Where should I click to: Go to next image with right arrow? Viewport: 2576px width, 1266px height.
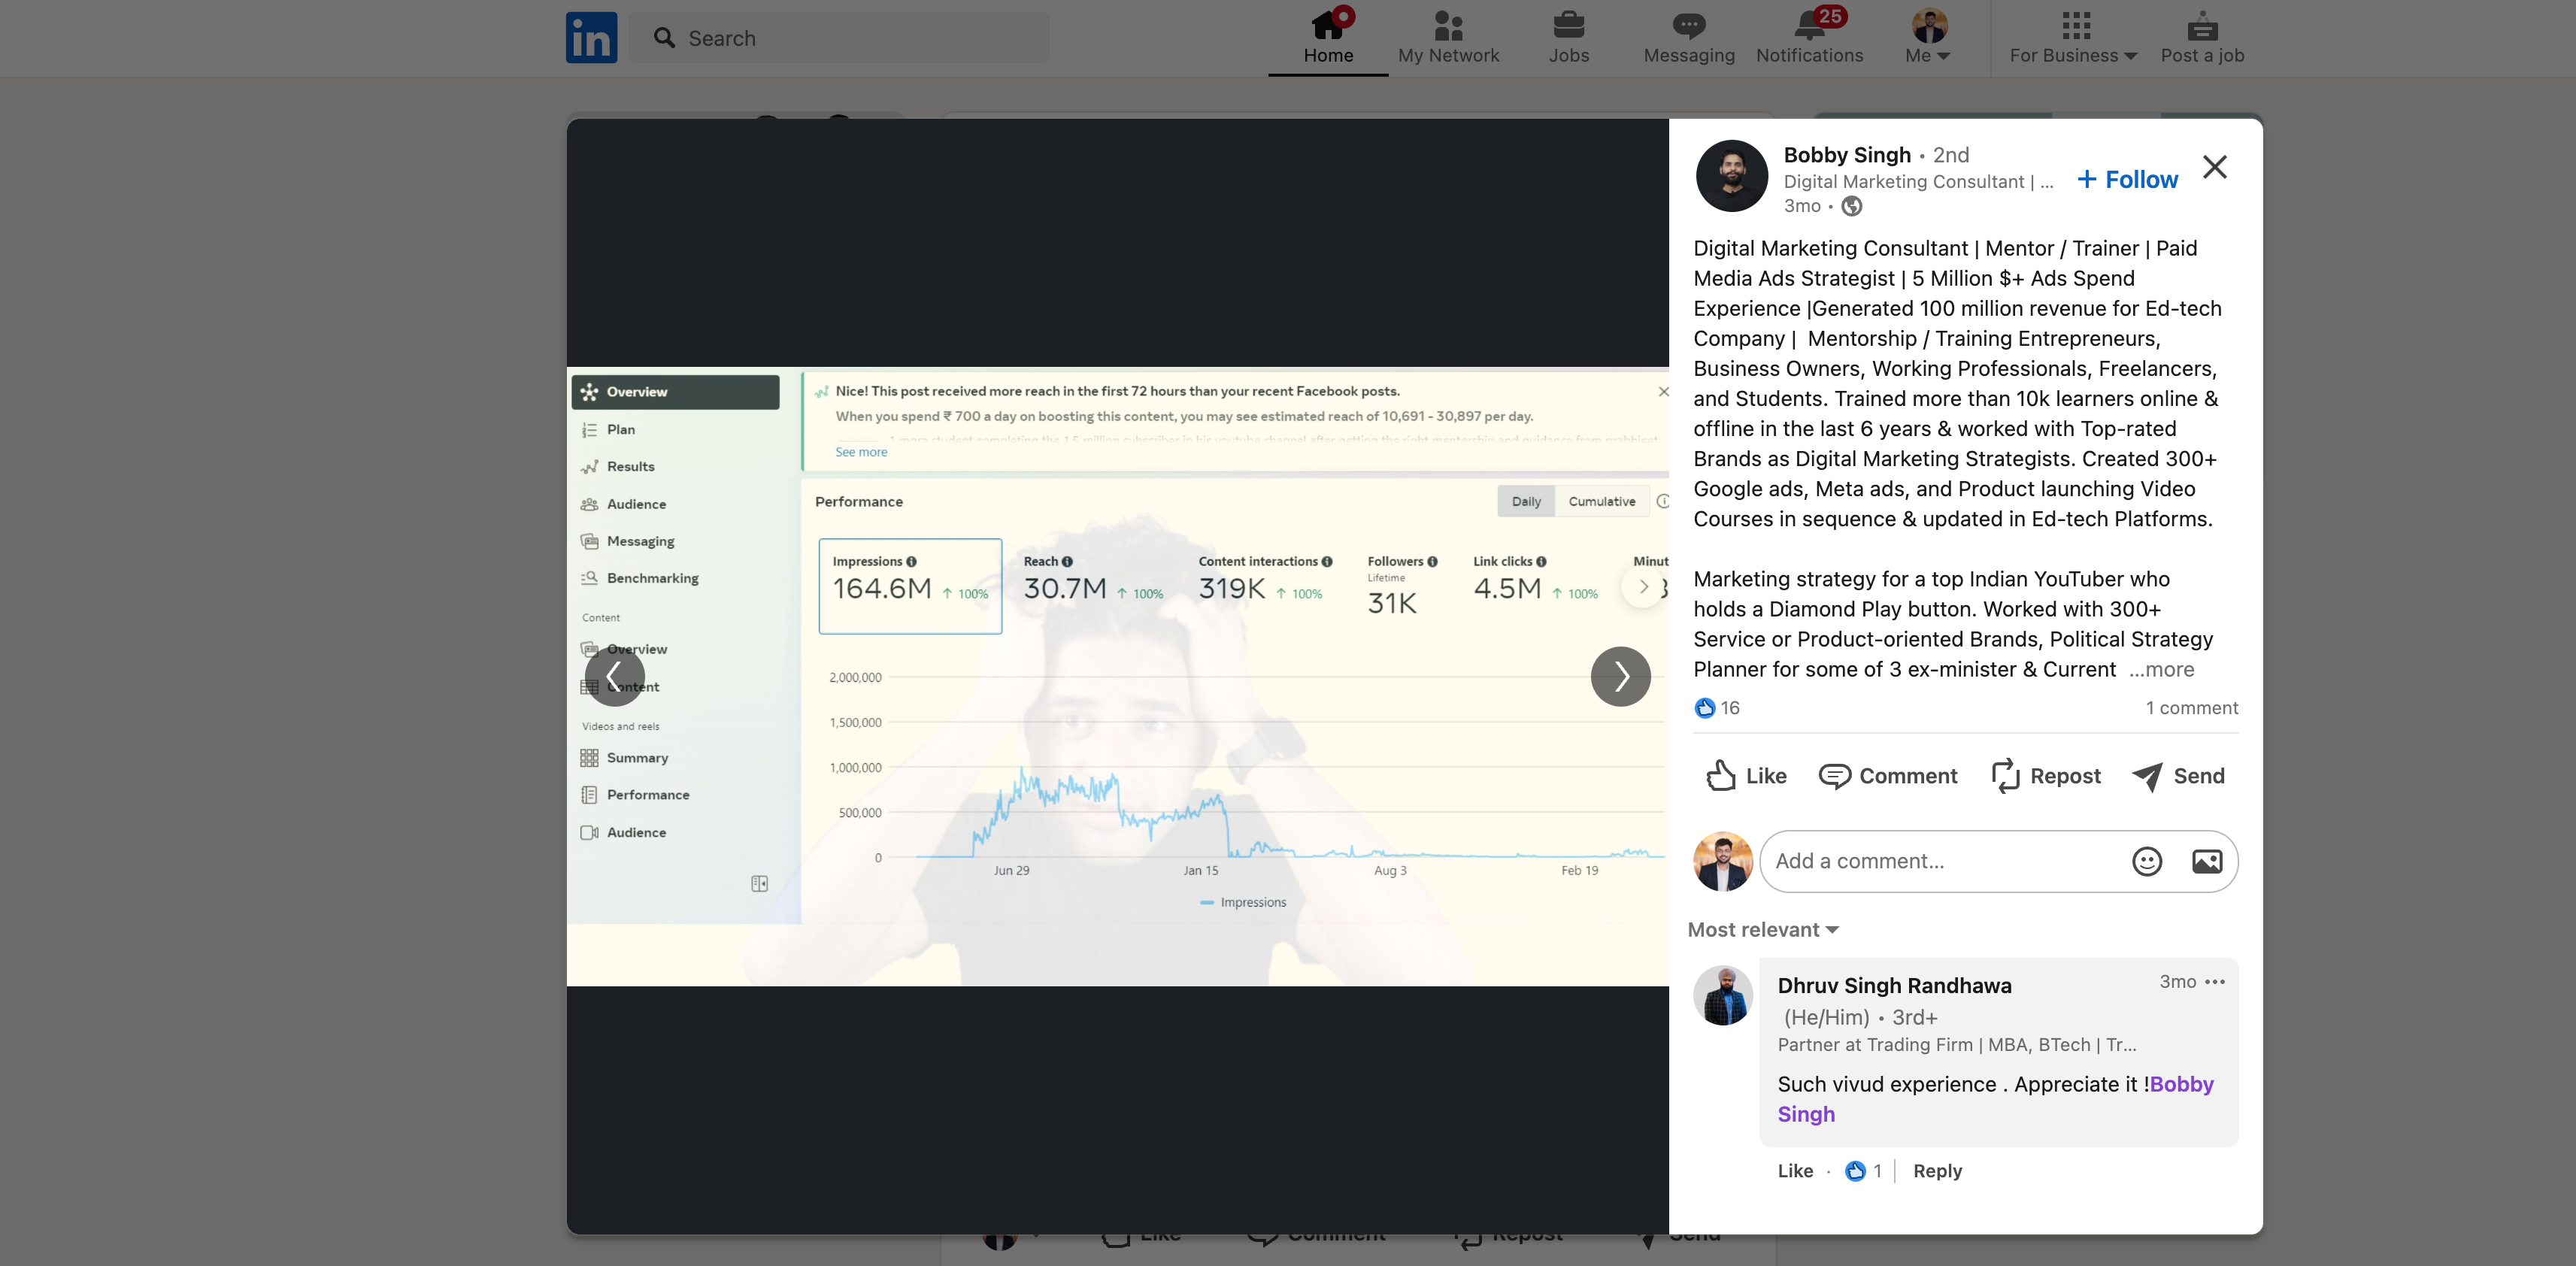pyautogui.click(x=1620, y=677)
